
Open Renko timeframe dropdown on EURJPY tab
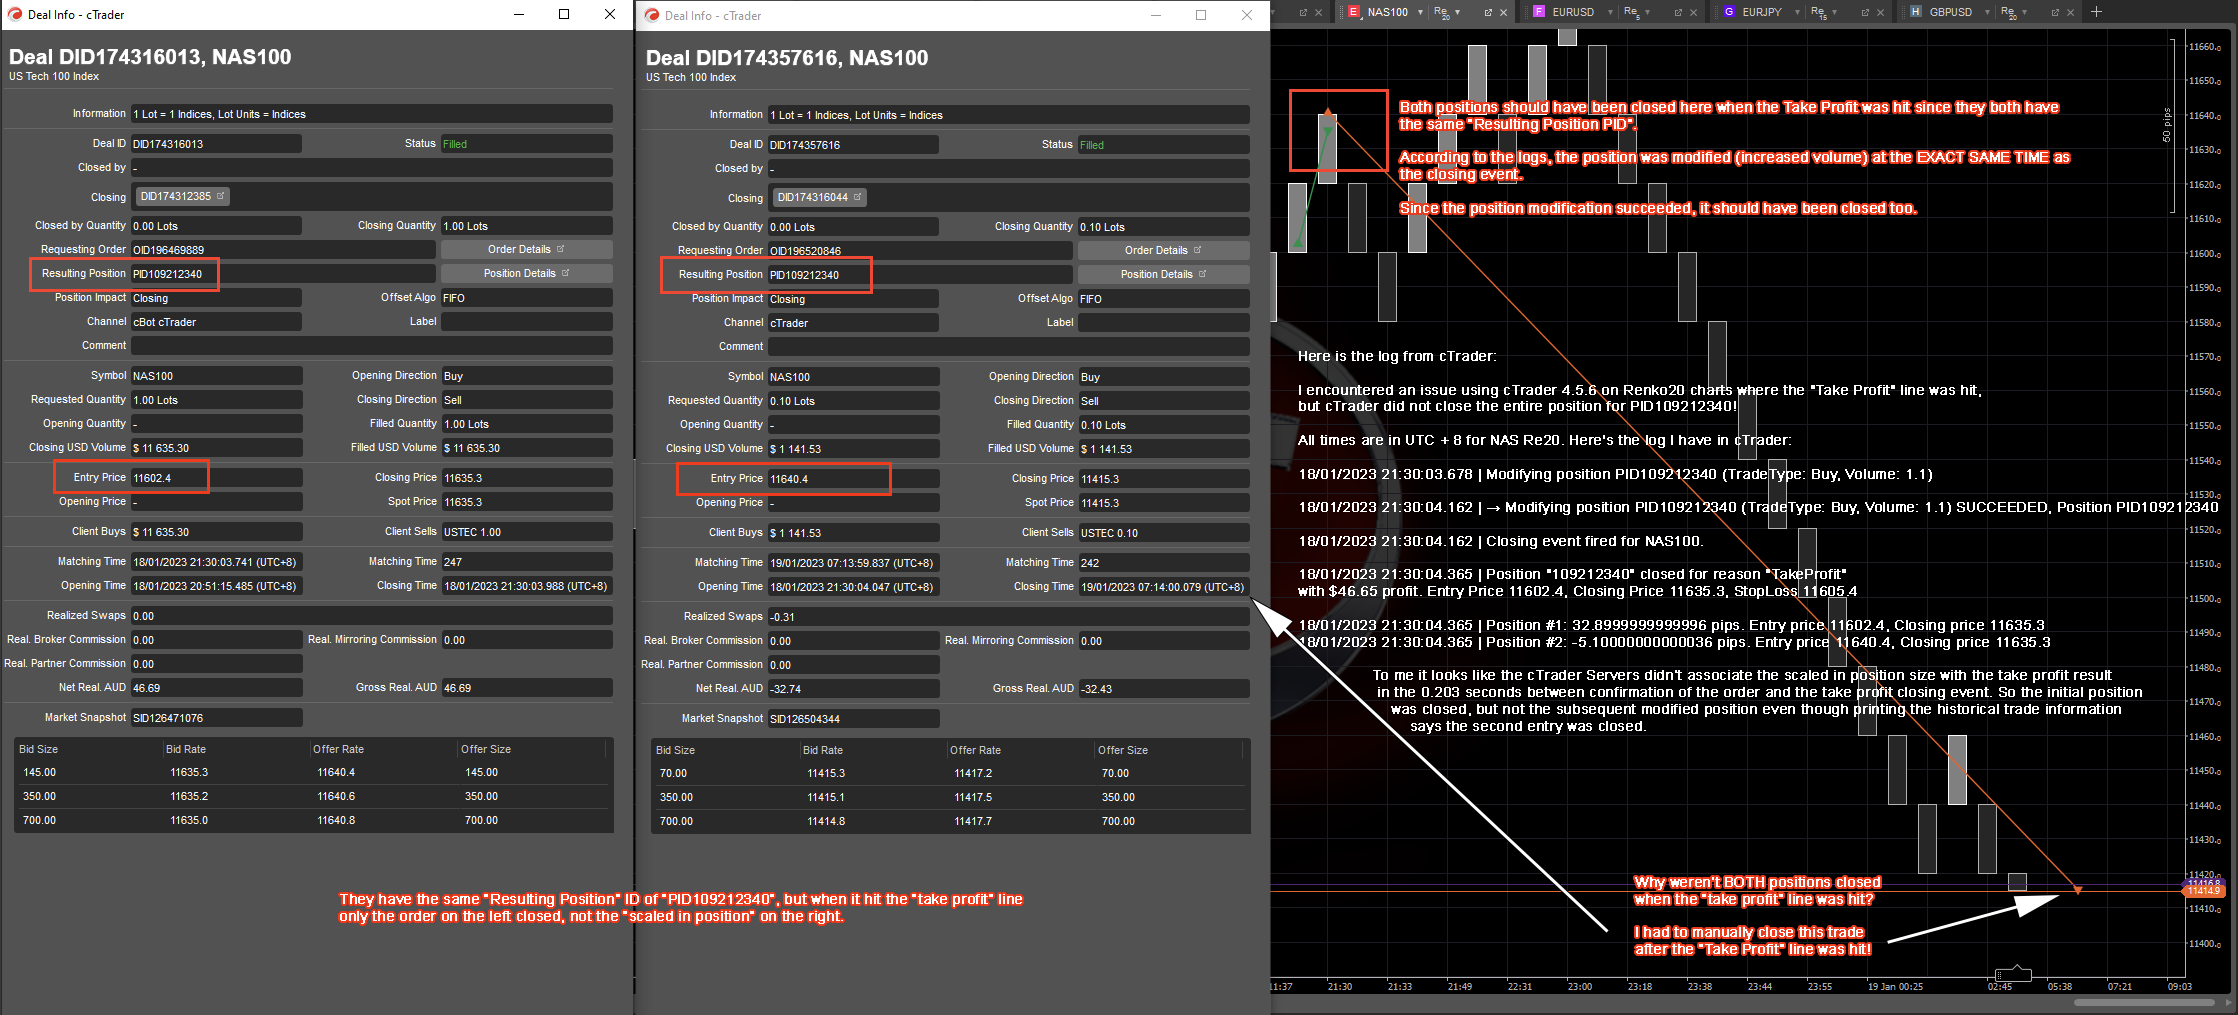(x=1834, y=12)
